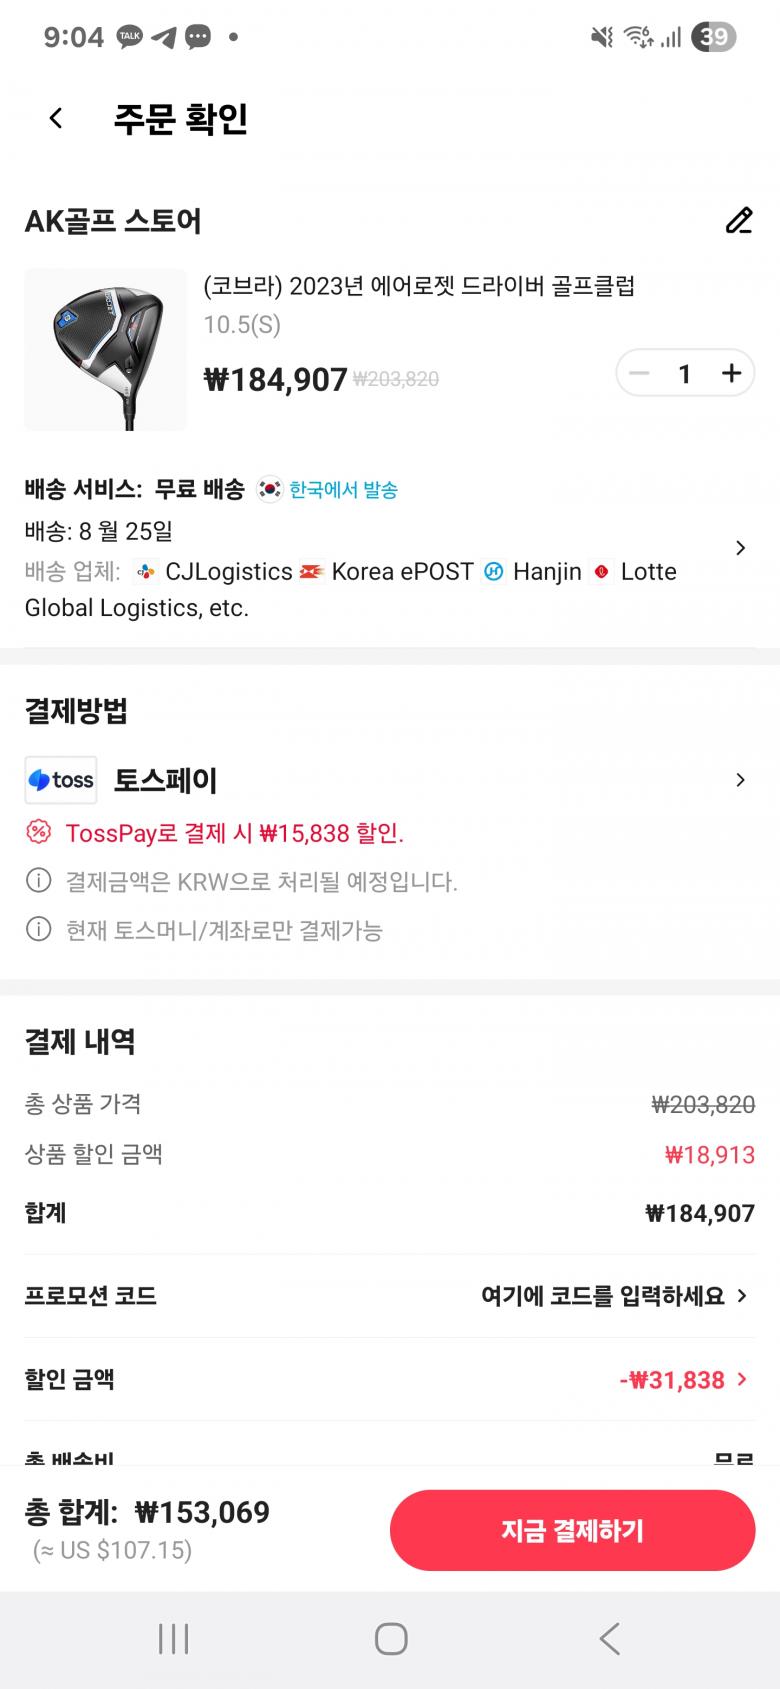Viewport: 780px width, 1689px height.
Task: Expand the 토스페이 payment method chevron
Action: tap(740, 780)
